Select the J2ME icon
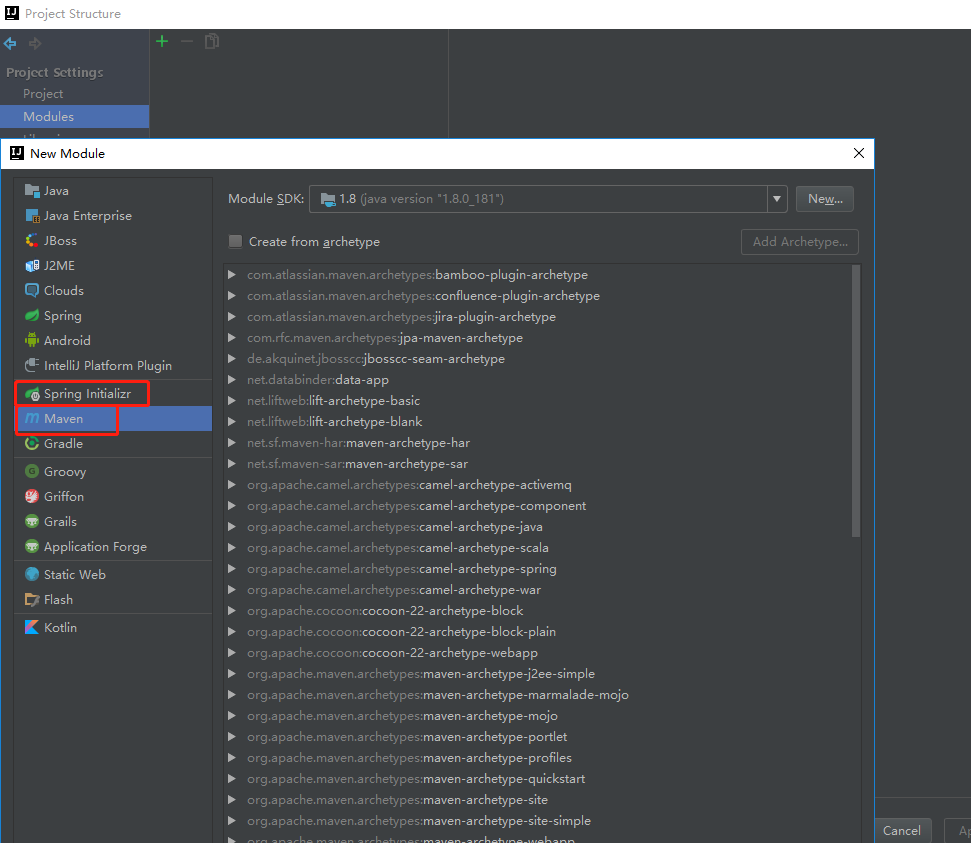 (32, 266)
